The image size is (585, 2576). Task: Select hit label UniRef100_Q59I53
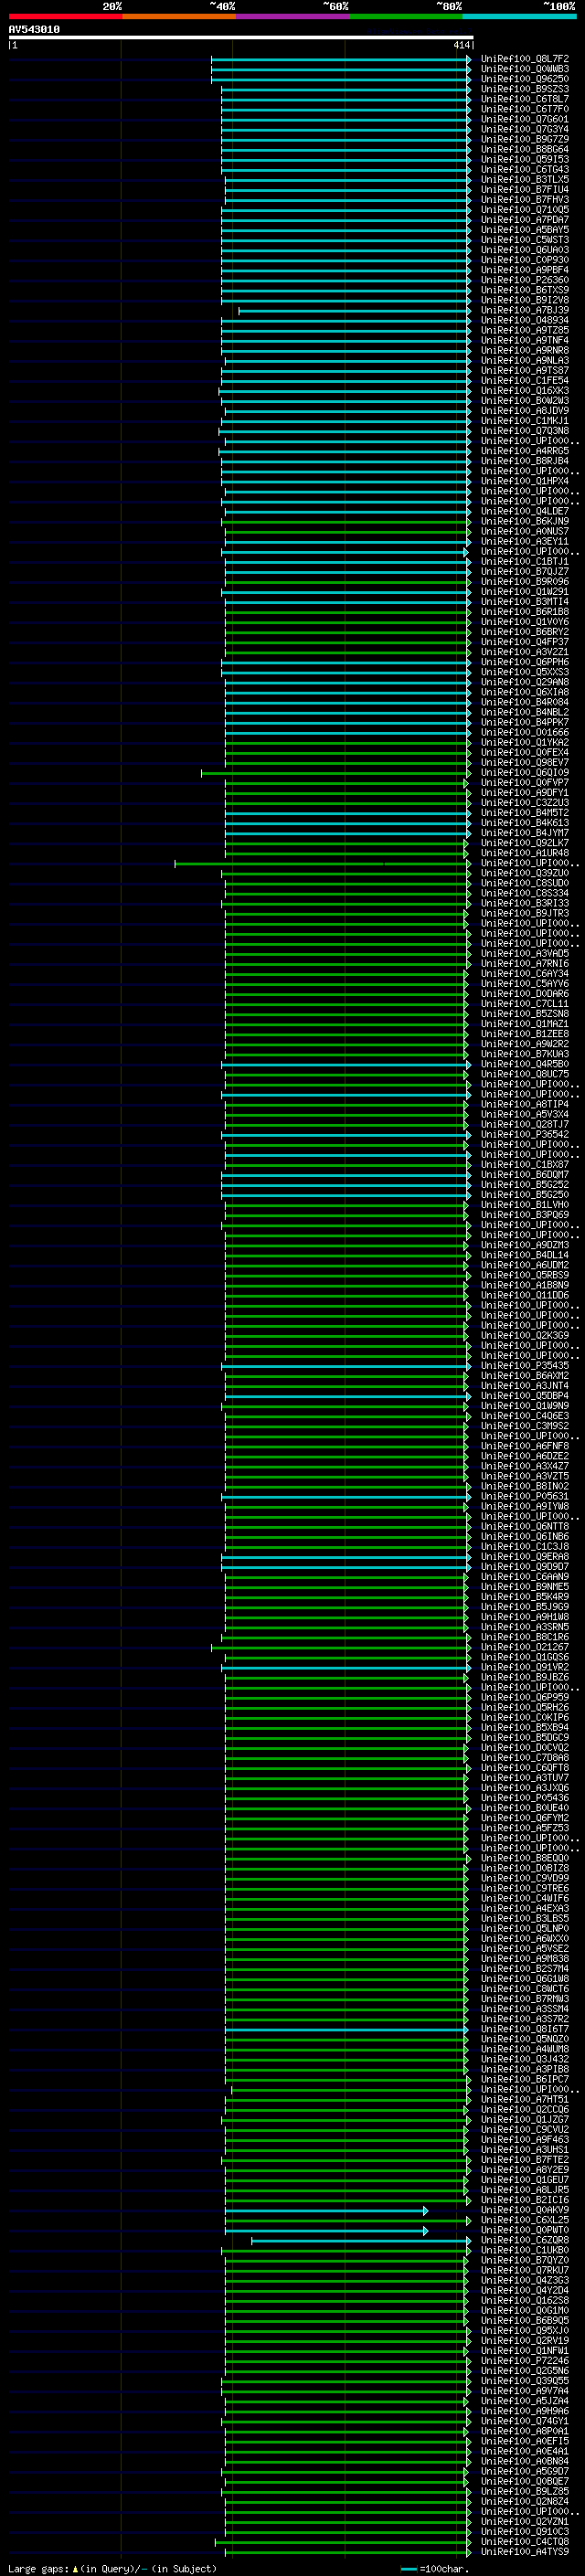[525, 159]
